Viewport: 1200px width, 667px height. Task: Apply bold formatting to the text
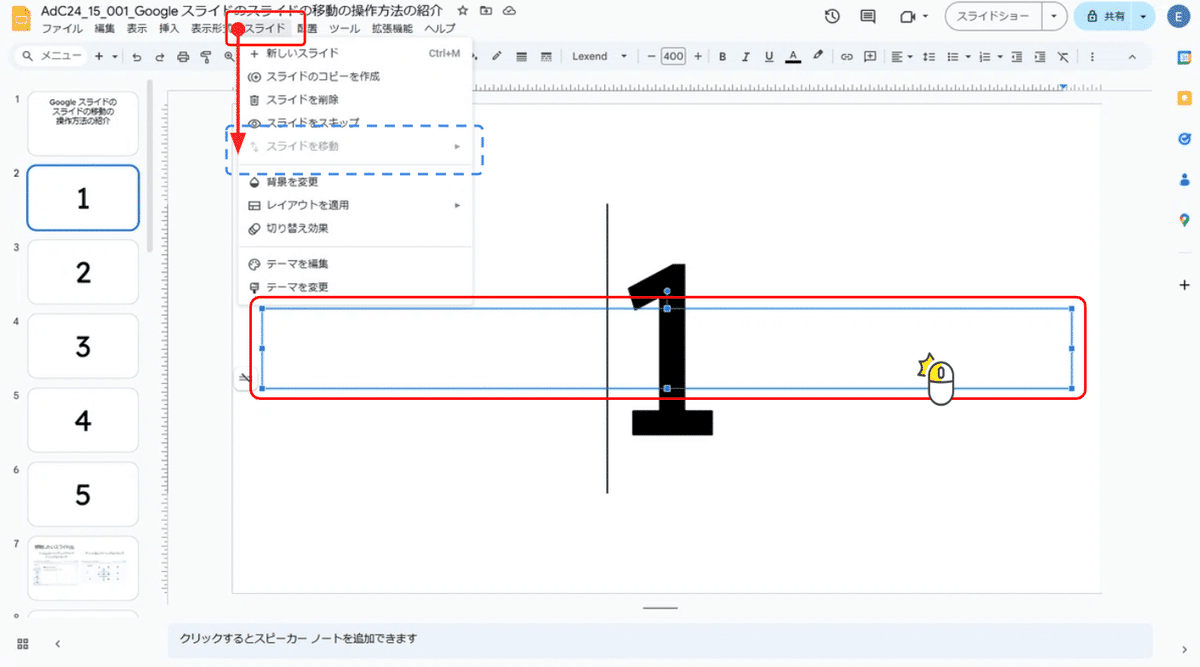click(x=722, y=56)
